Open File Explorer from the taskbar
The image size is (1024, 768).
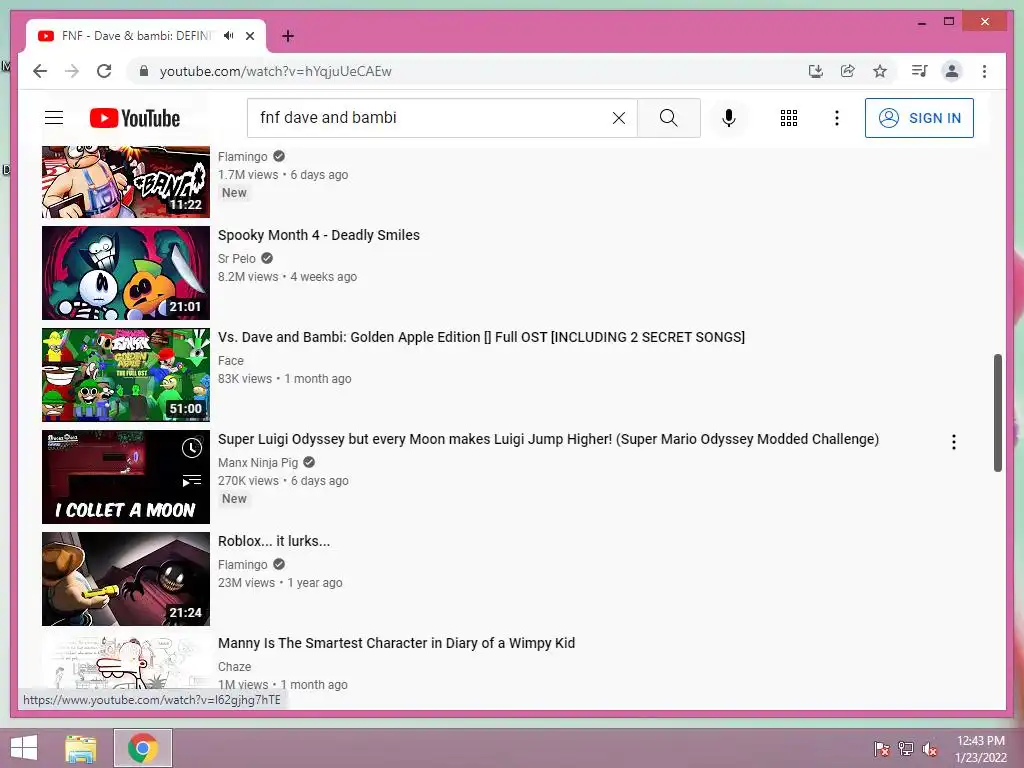(x=81, y=748)
